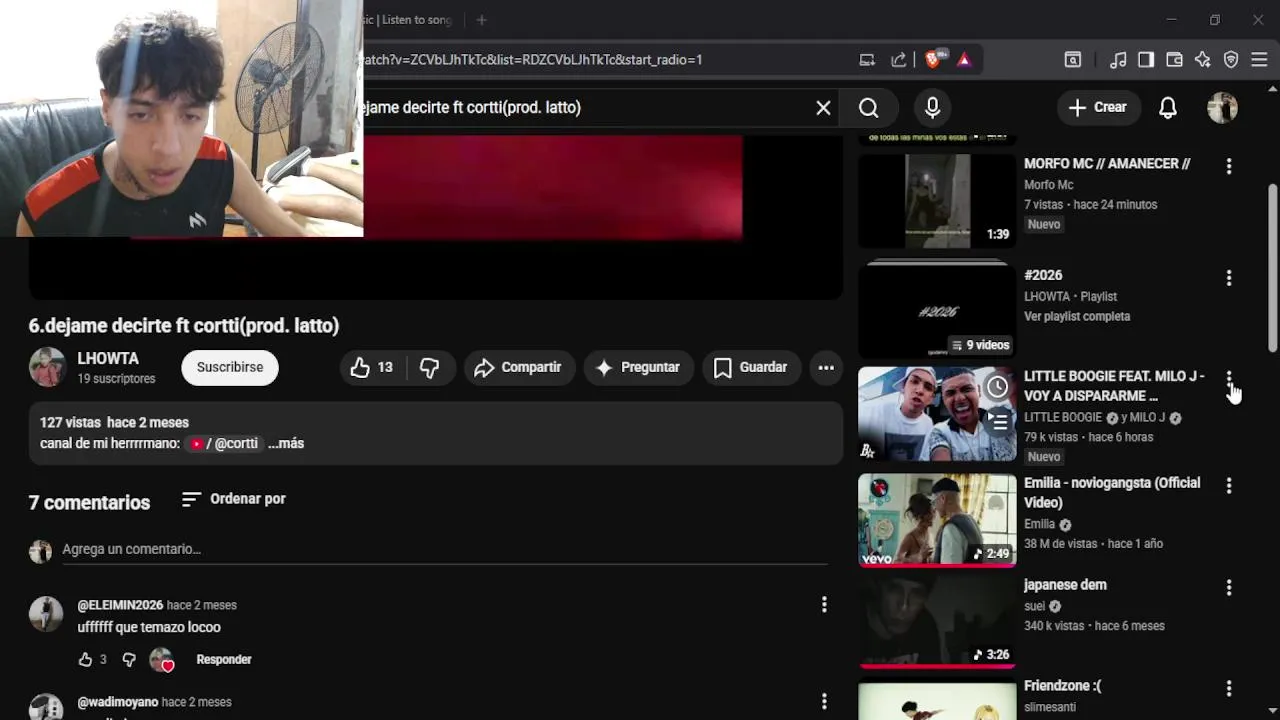This screenshot has width=1280, height=720.
Task: Click Ver playlist completa link
Action: click(1077, 317)
